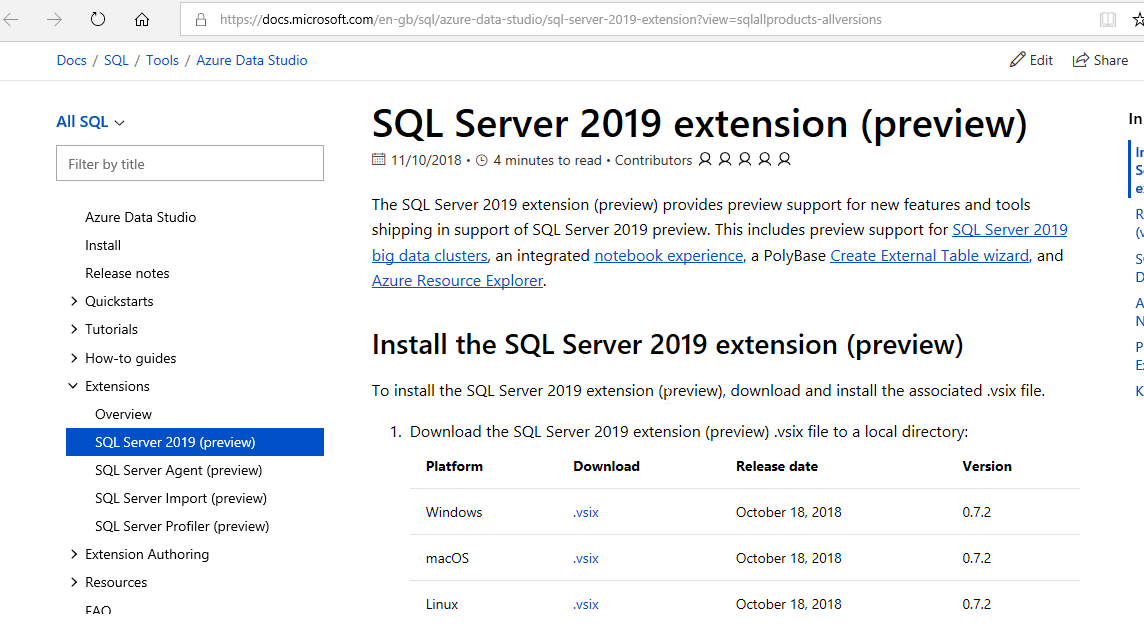Image resolution: width=1144 pixels, height=638 pixels.
Task: Collapse the Extensions section
Action: [x=74, y=386]
